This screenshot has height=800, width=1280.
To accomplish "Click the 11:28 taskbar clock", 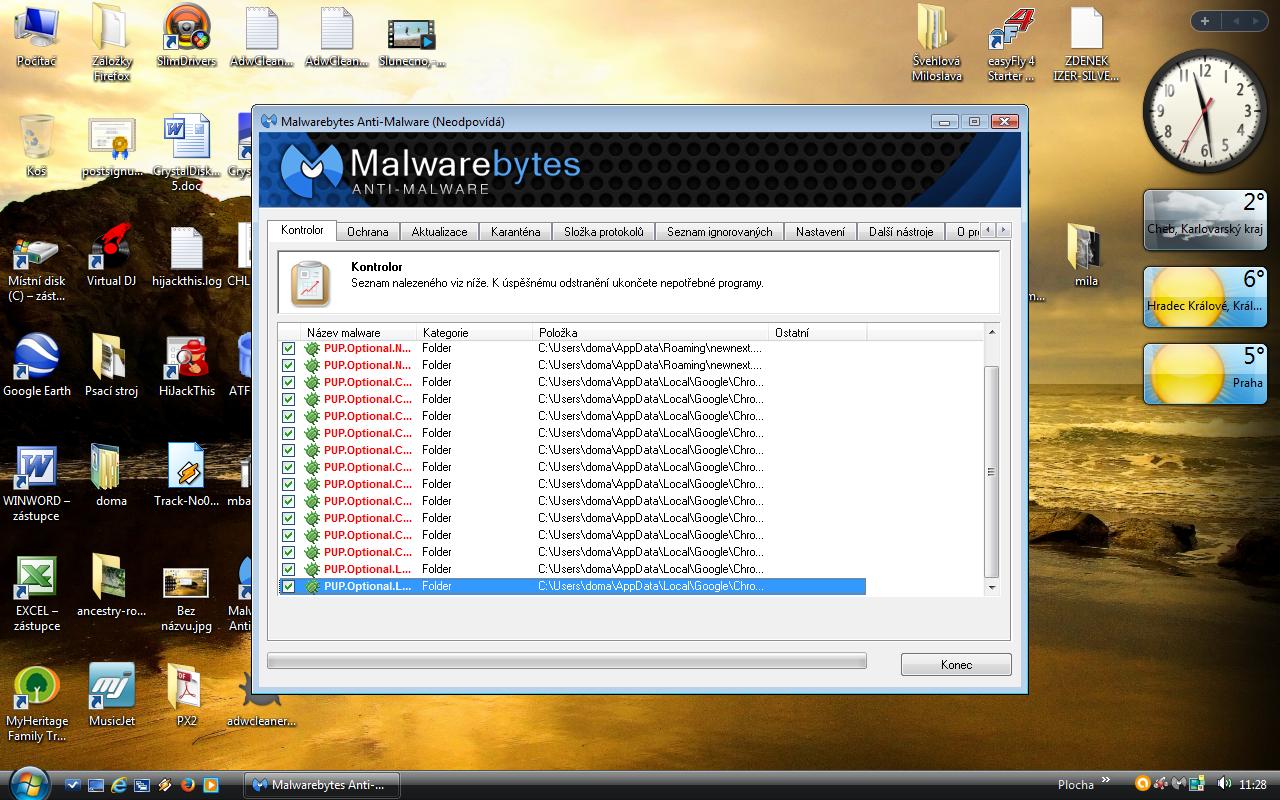I will 1252,785.
